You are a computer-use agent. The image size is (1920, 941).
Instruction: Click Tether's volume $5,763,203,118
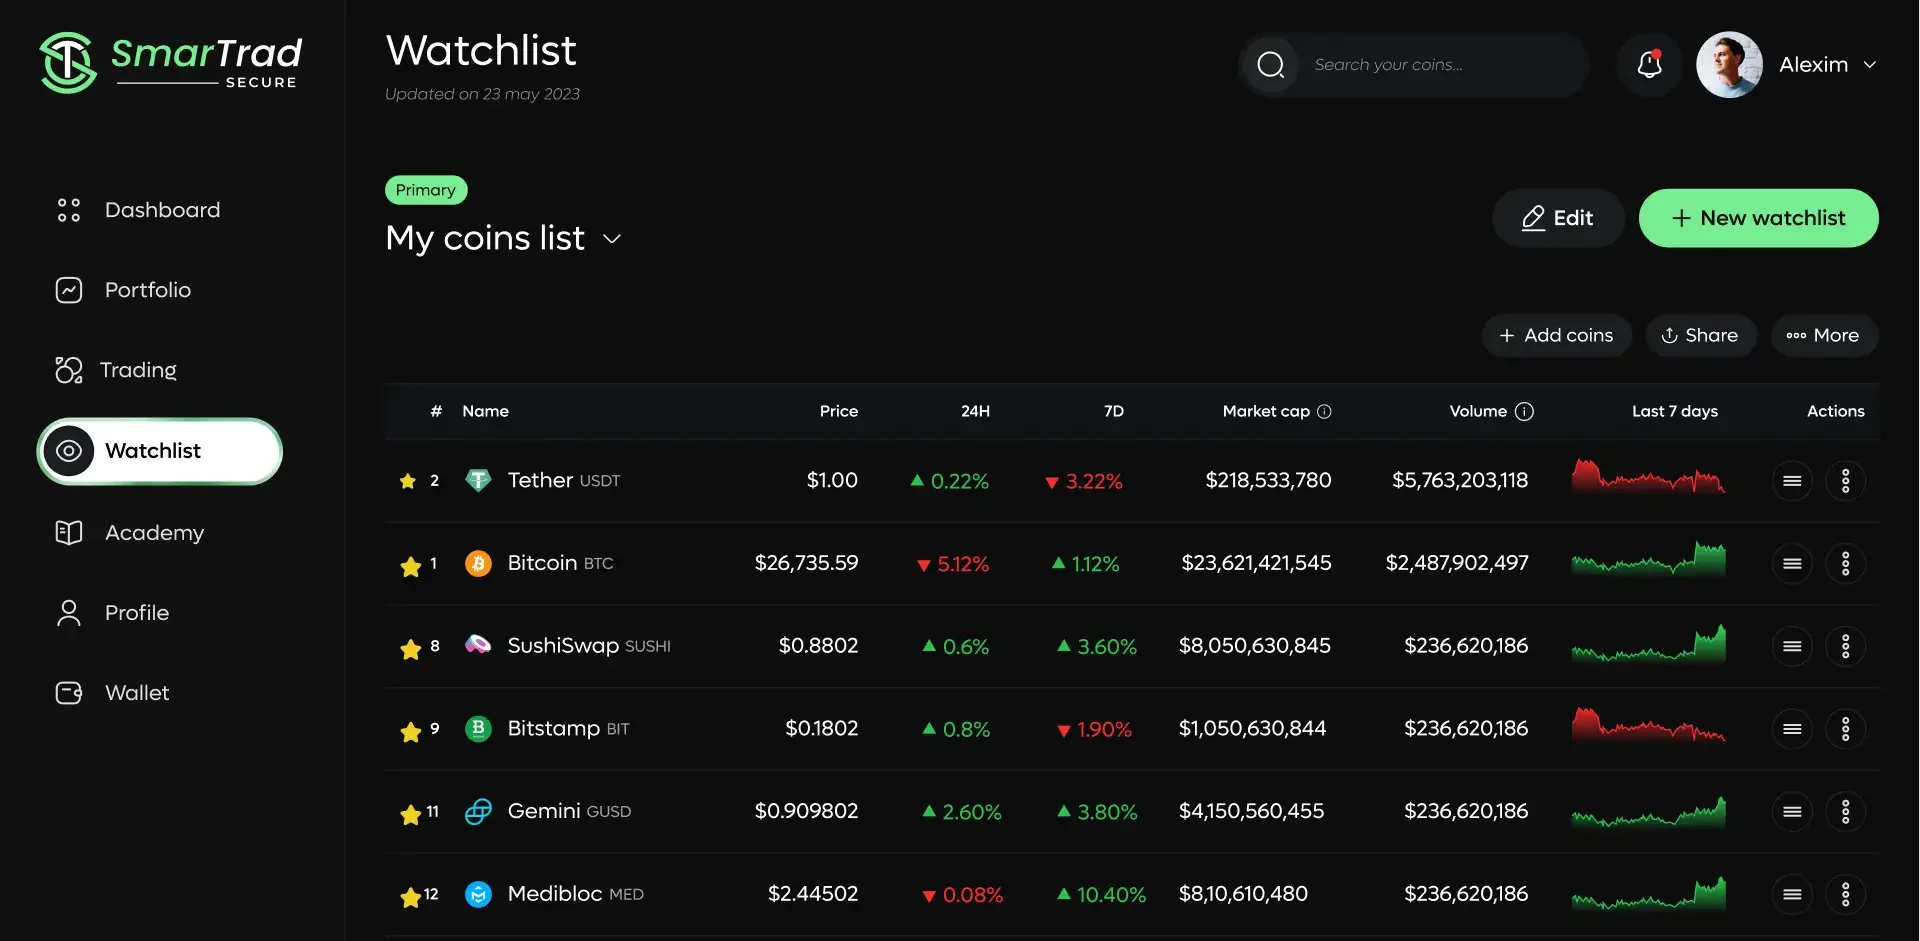1460,481
